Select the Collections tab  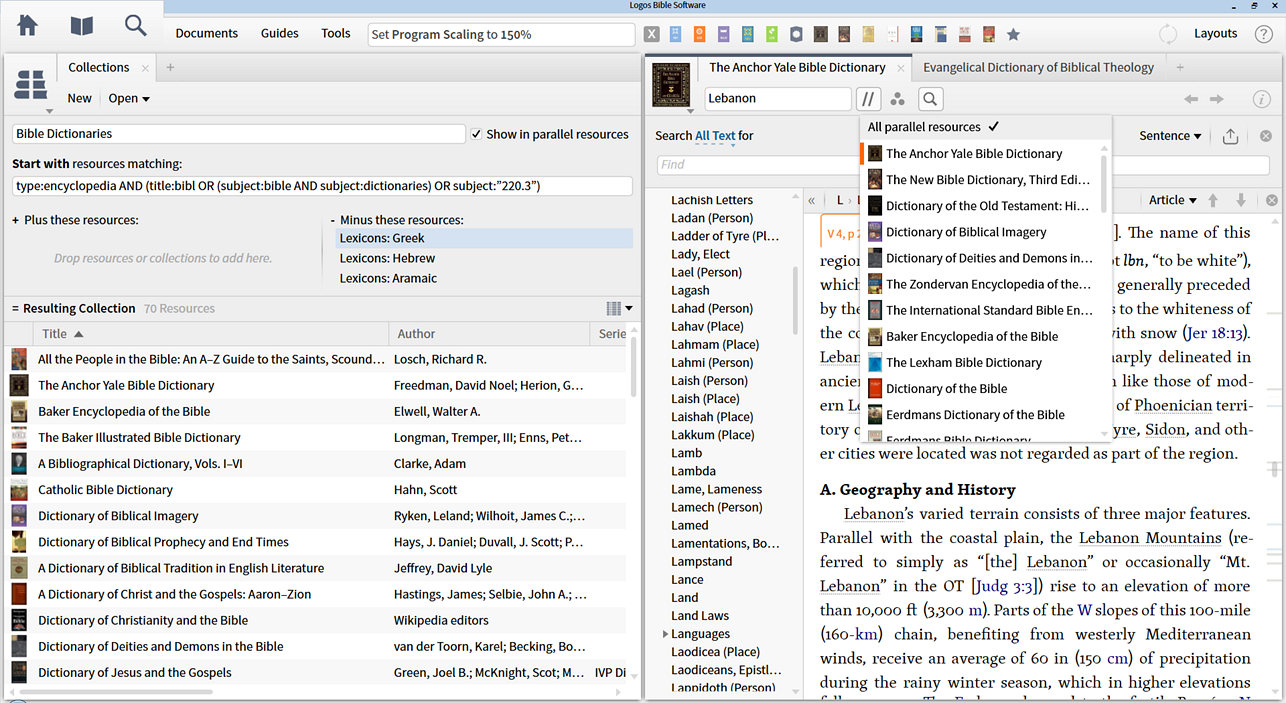click(x=98, y=67)
